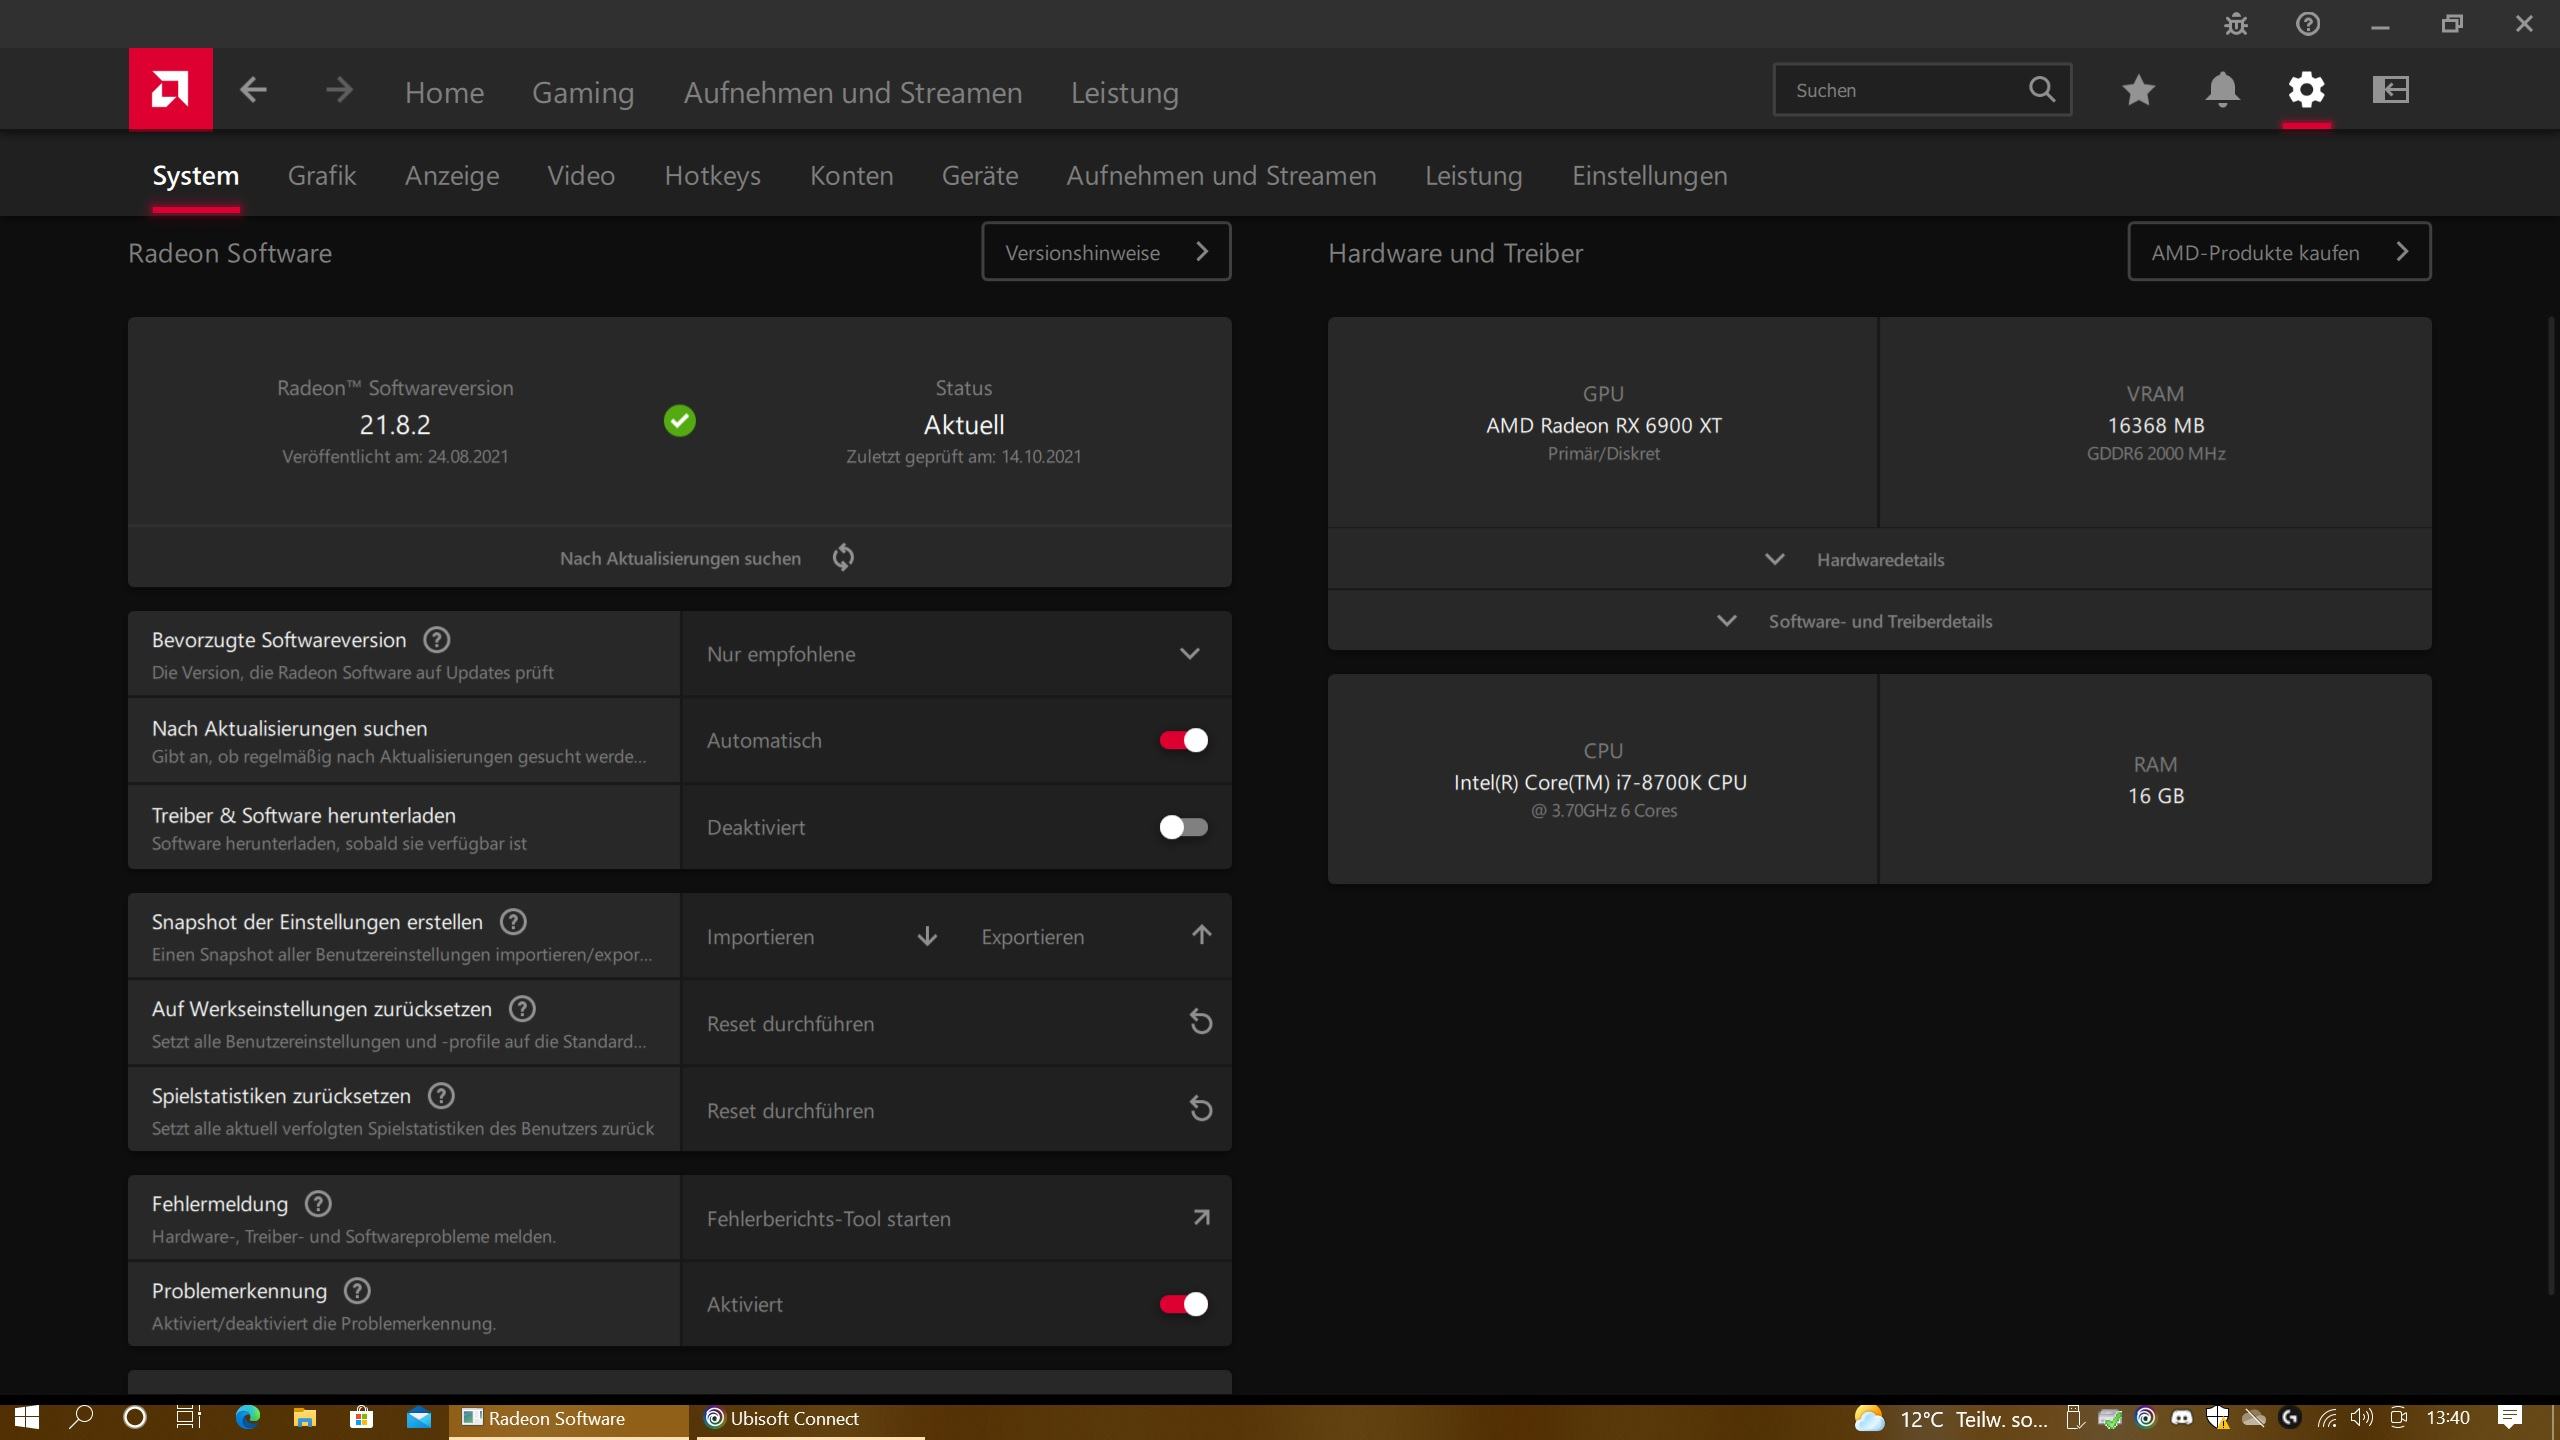Image resolution: width=2560 pixels, height=1440 pixels.
Task: Open notifications bell icon
Action: click(x=2222, y=90)
